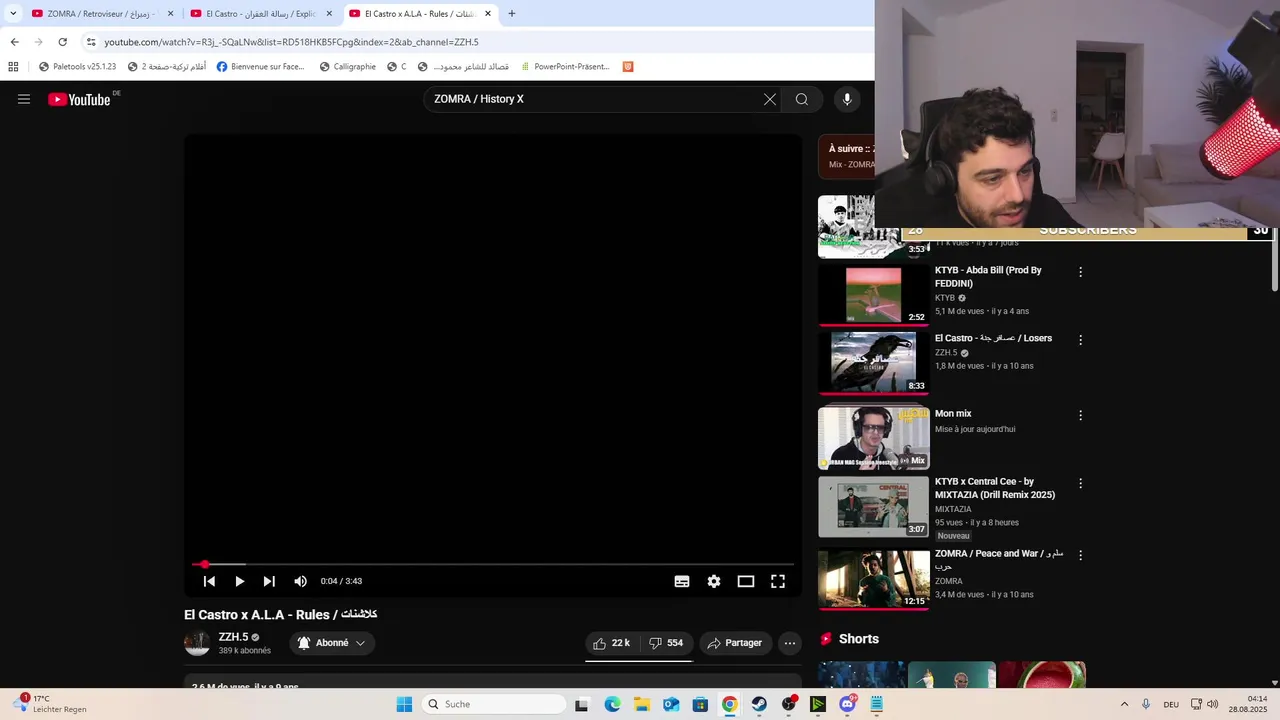Seek on the video progress bar

[493, 564]
